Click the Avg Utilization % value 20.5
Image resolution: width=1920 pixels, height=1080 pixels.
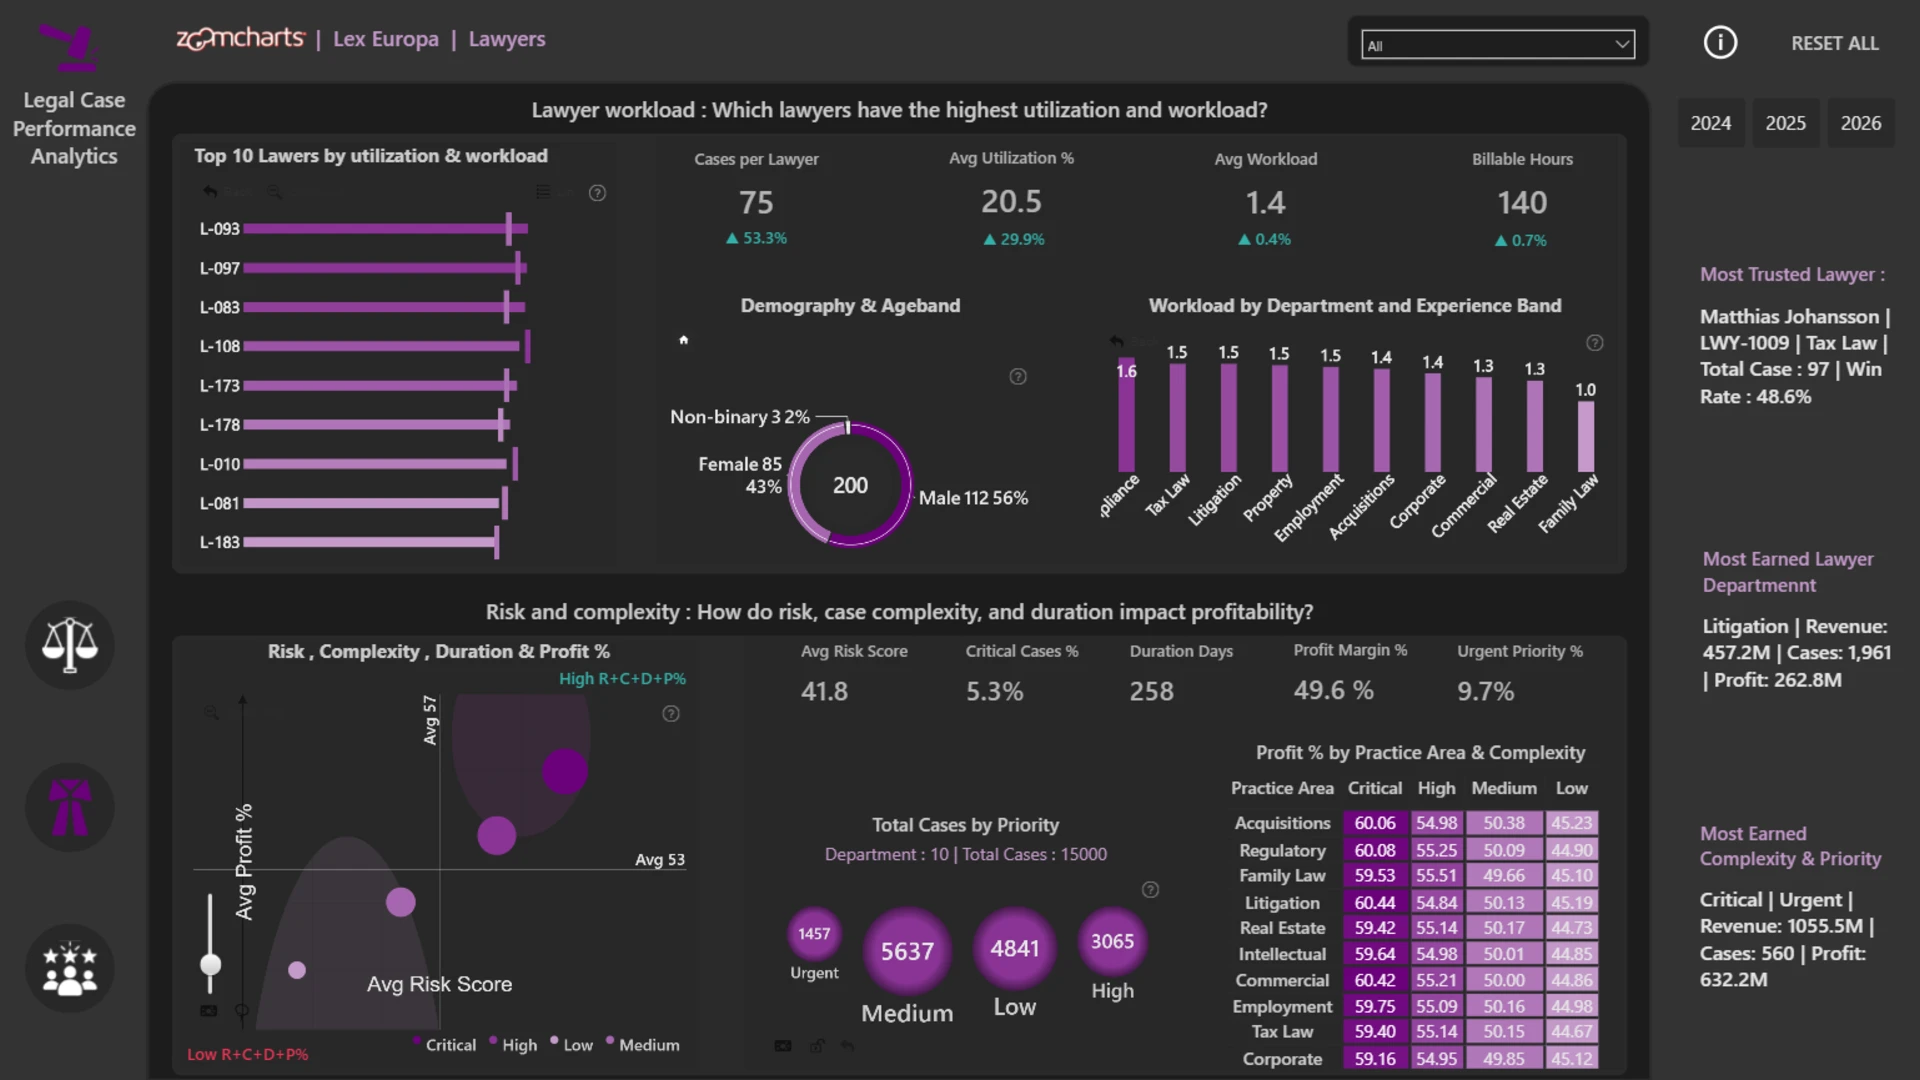[x=1011, y=202]
